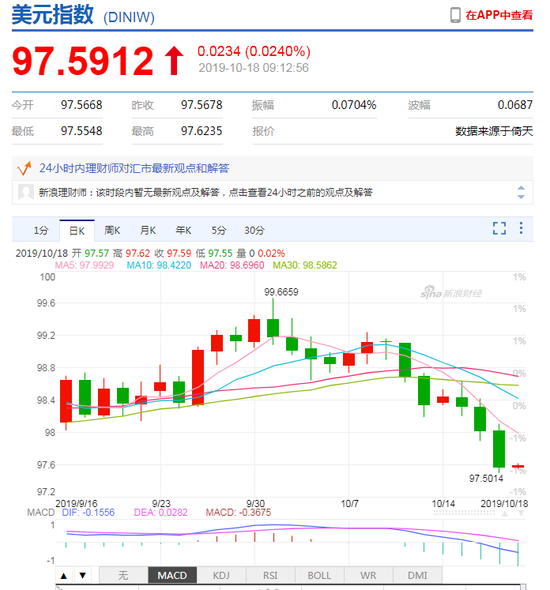
Task: Switch to the 月K chart tab
Action: pyautogui.click(x=148, y=230)
